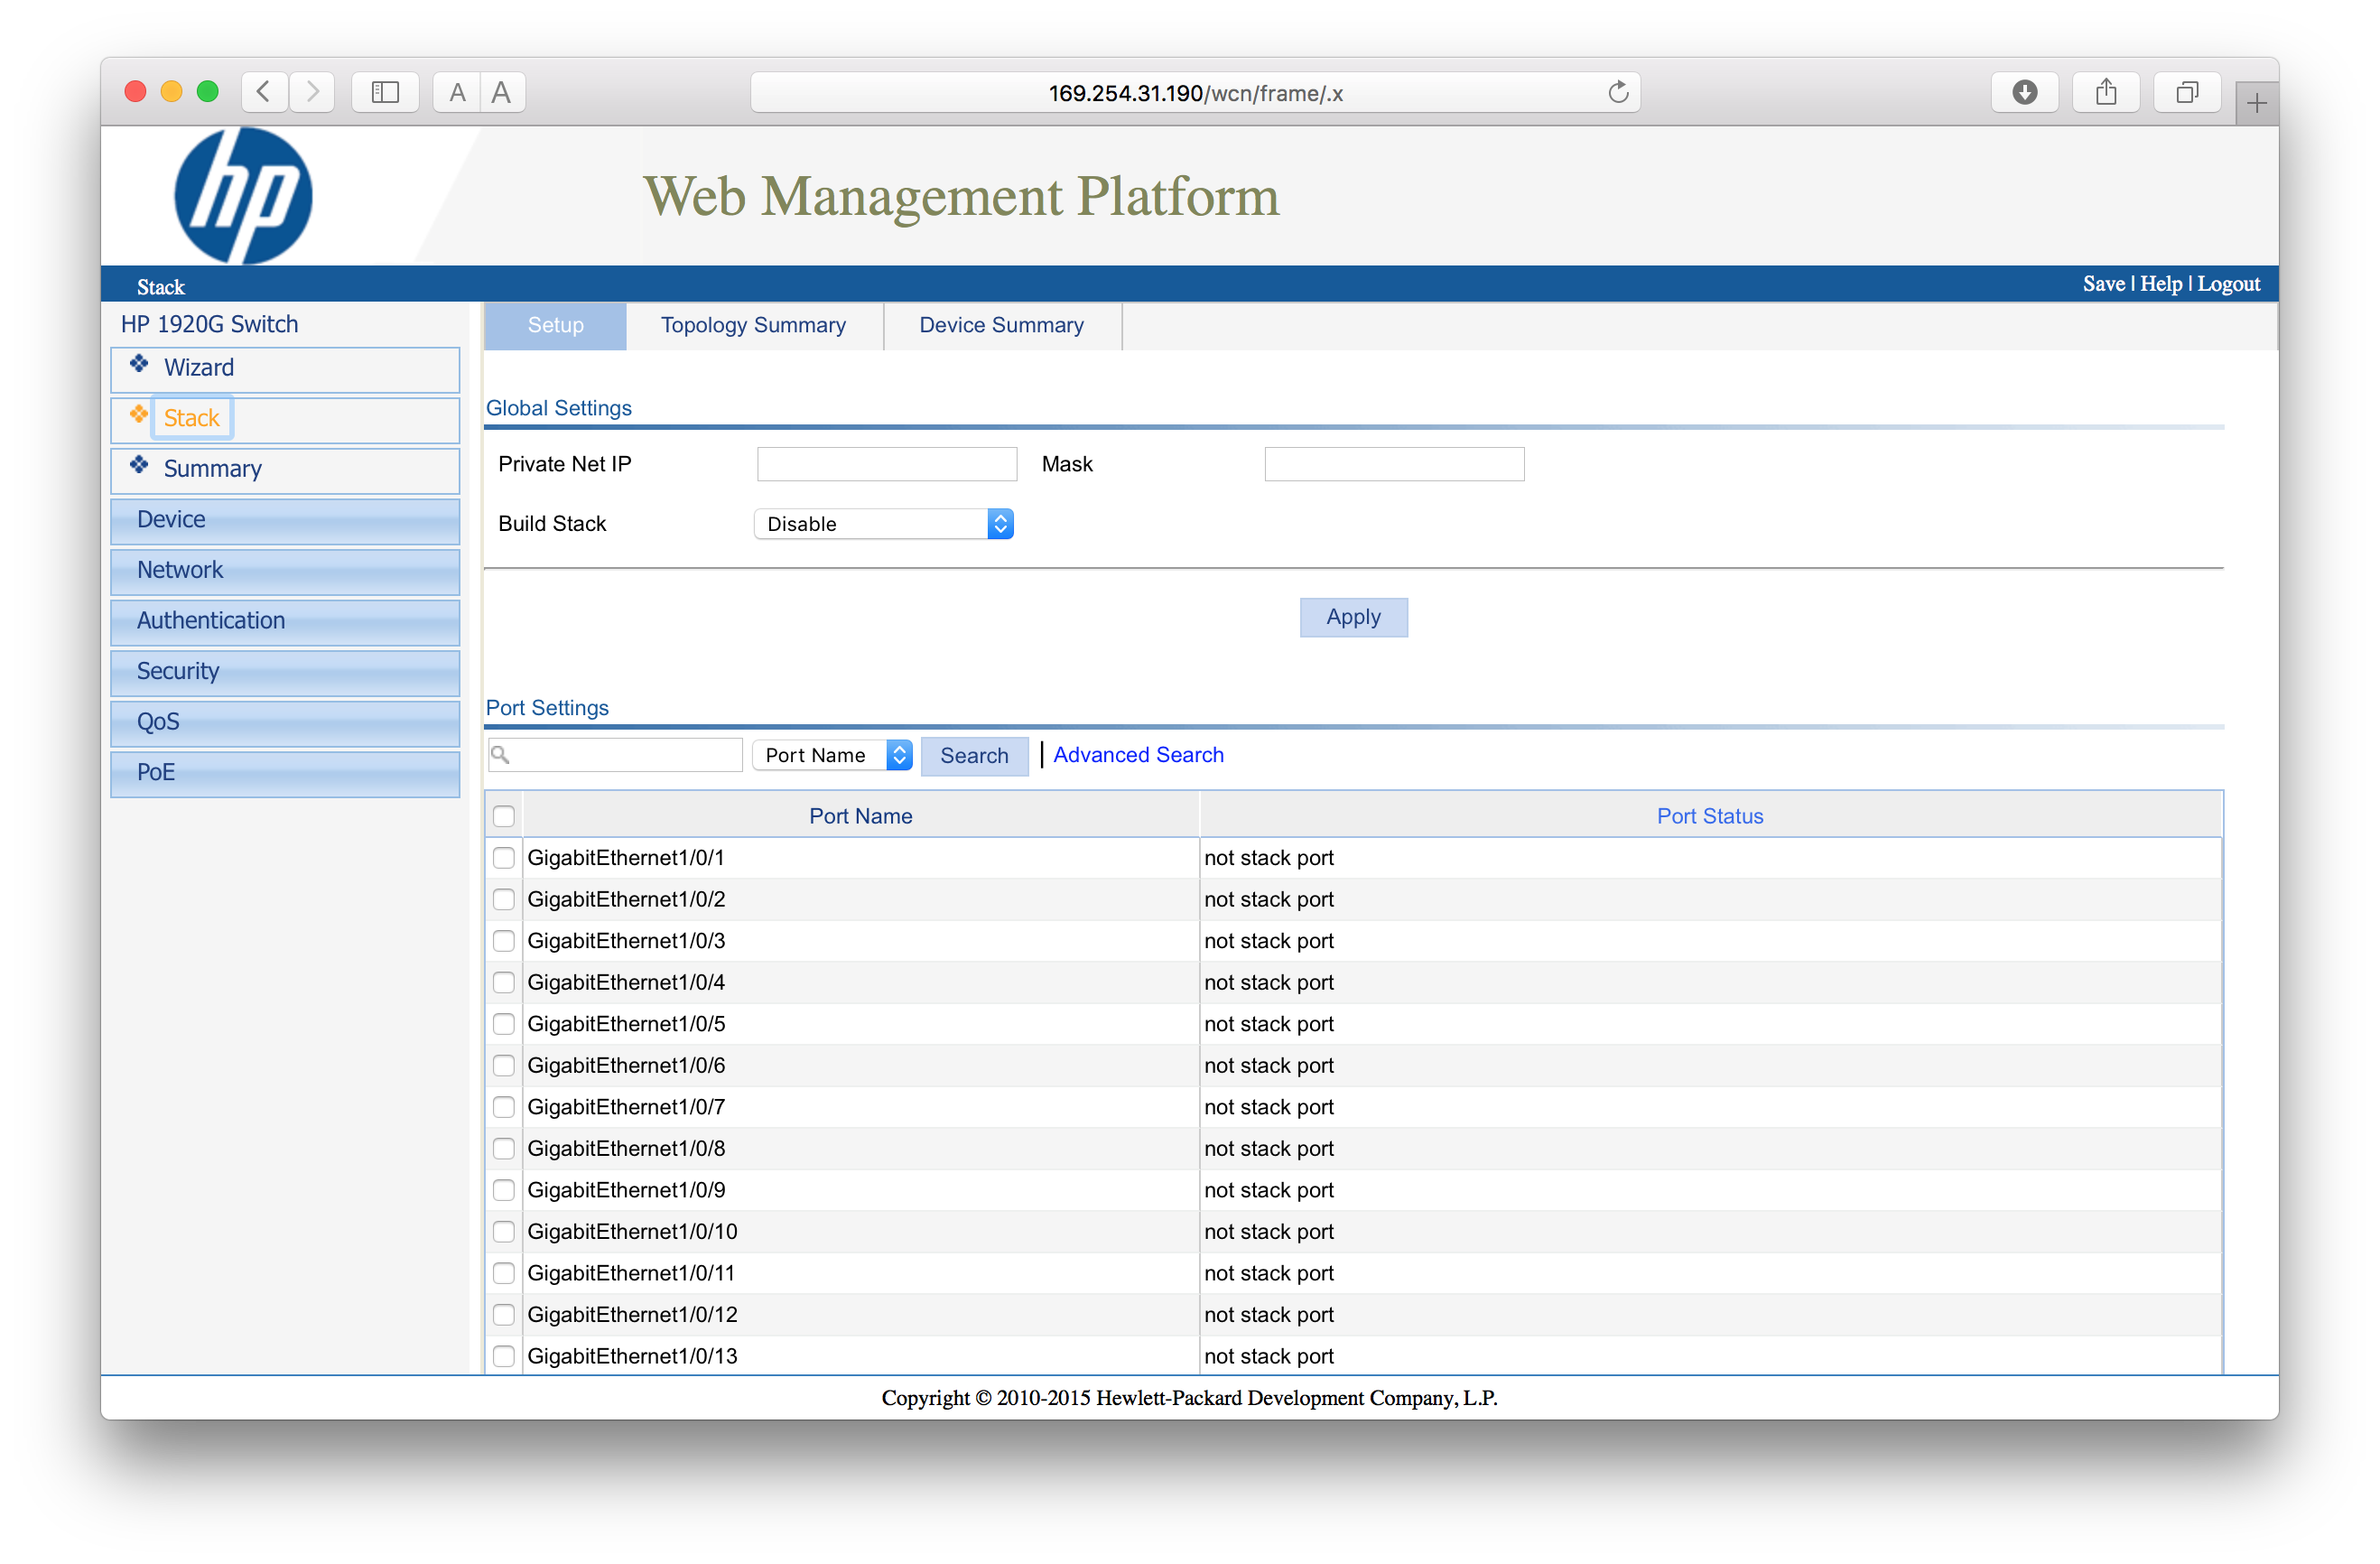This screenshot has width=2380, height=1564.
Task: Go back with the left arrow
Action: click(264, 93)
